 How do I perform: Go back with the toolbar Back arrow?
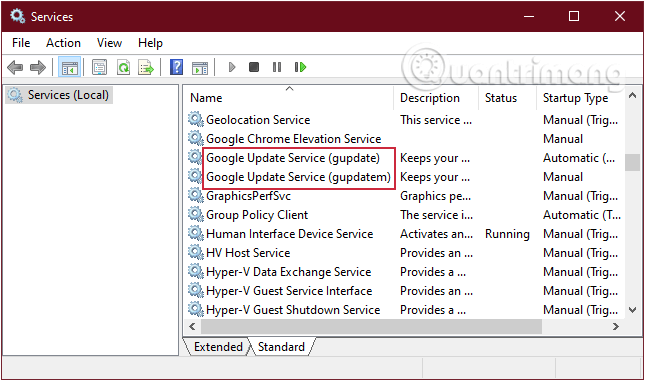15,67
